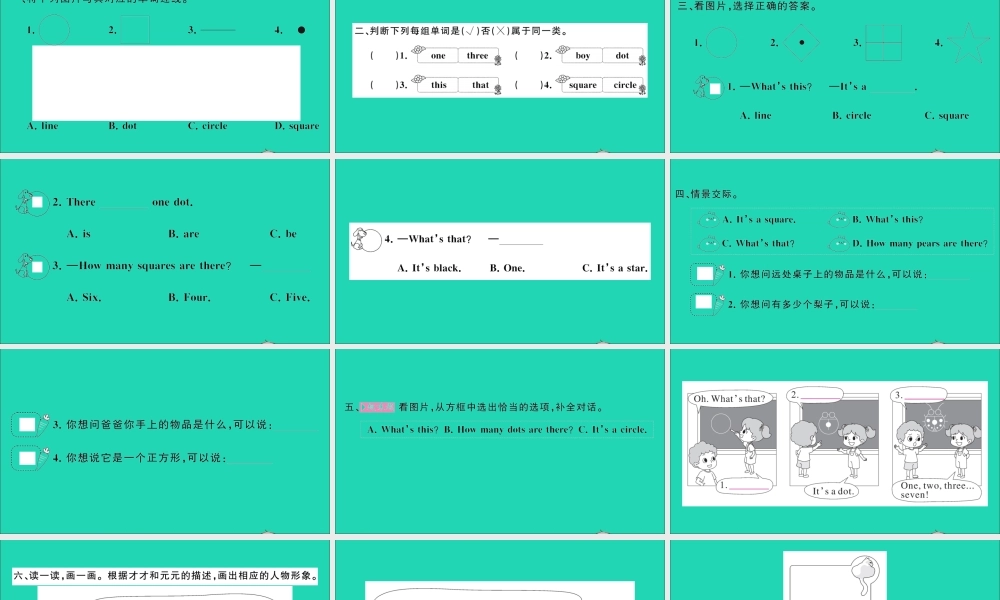
Task: Click the four-part square picture numbered 3
Action: coord(883,43)
